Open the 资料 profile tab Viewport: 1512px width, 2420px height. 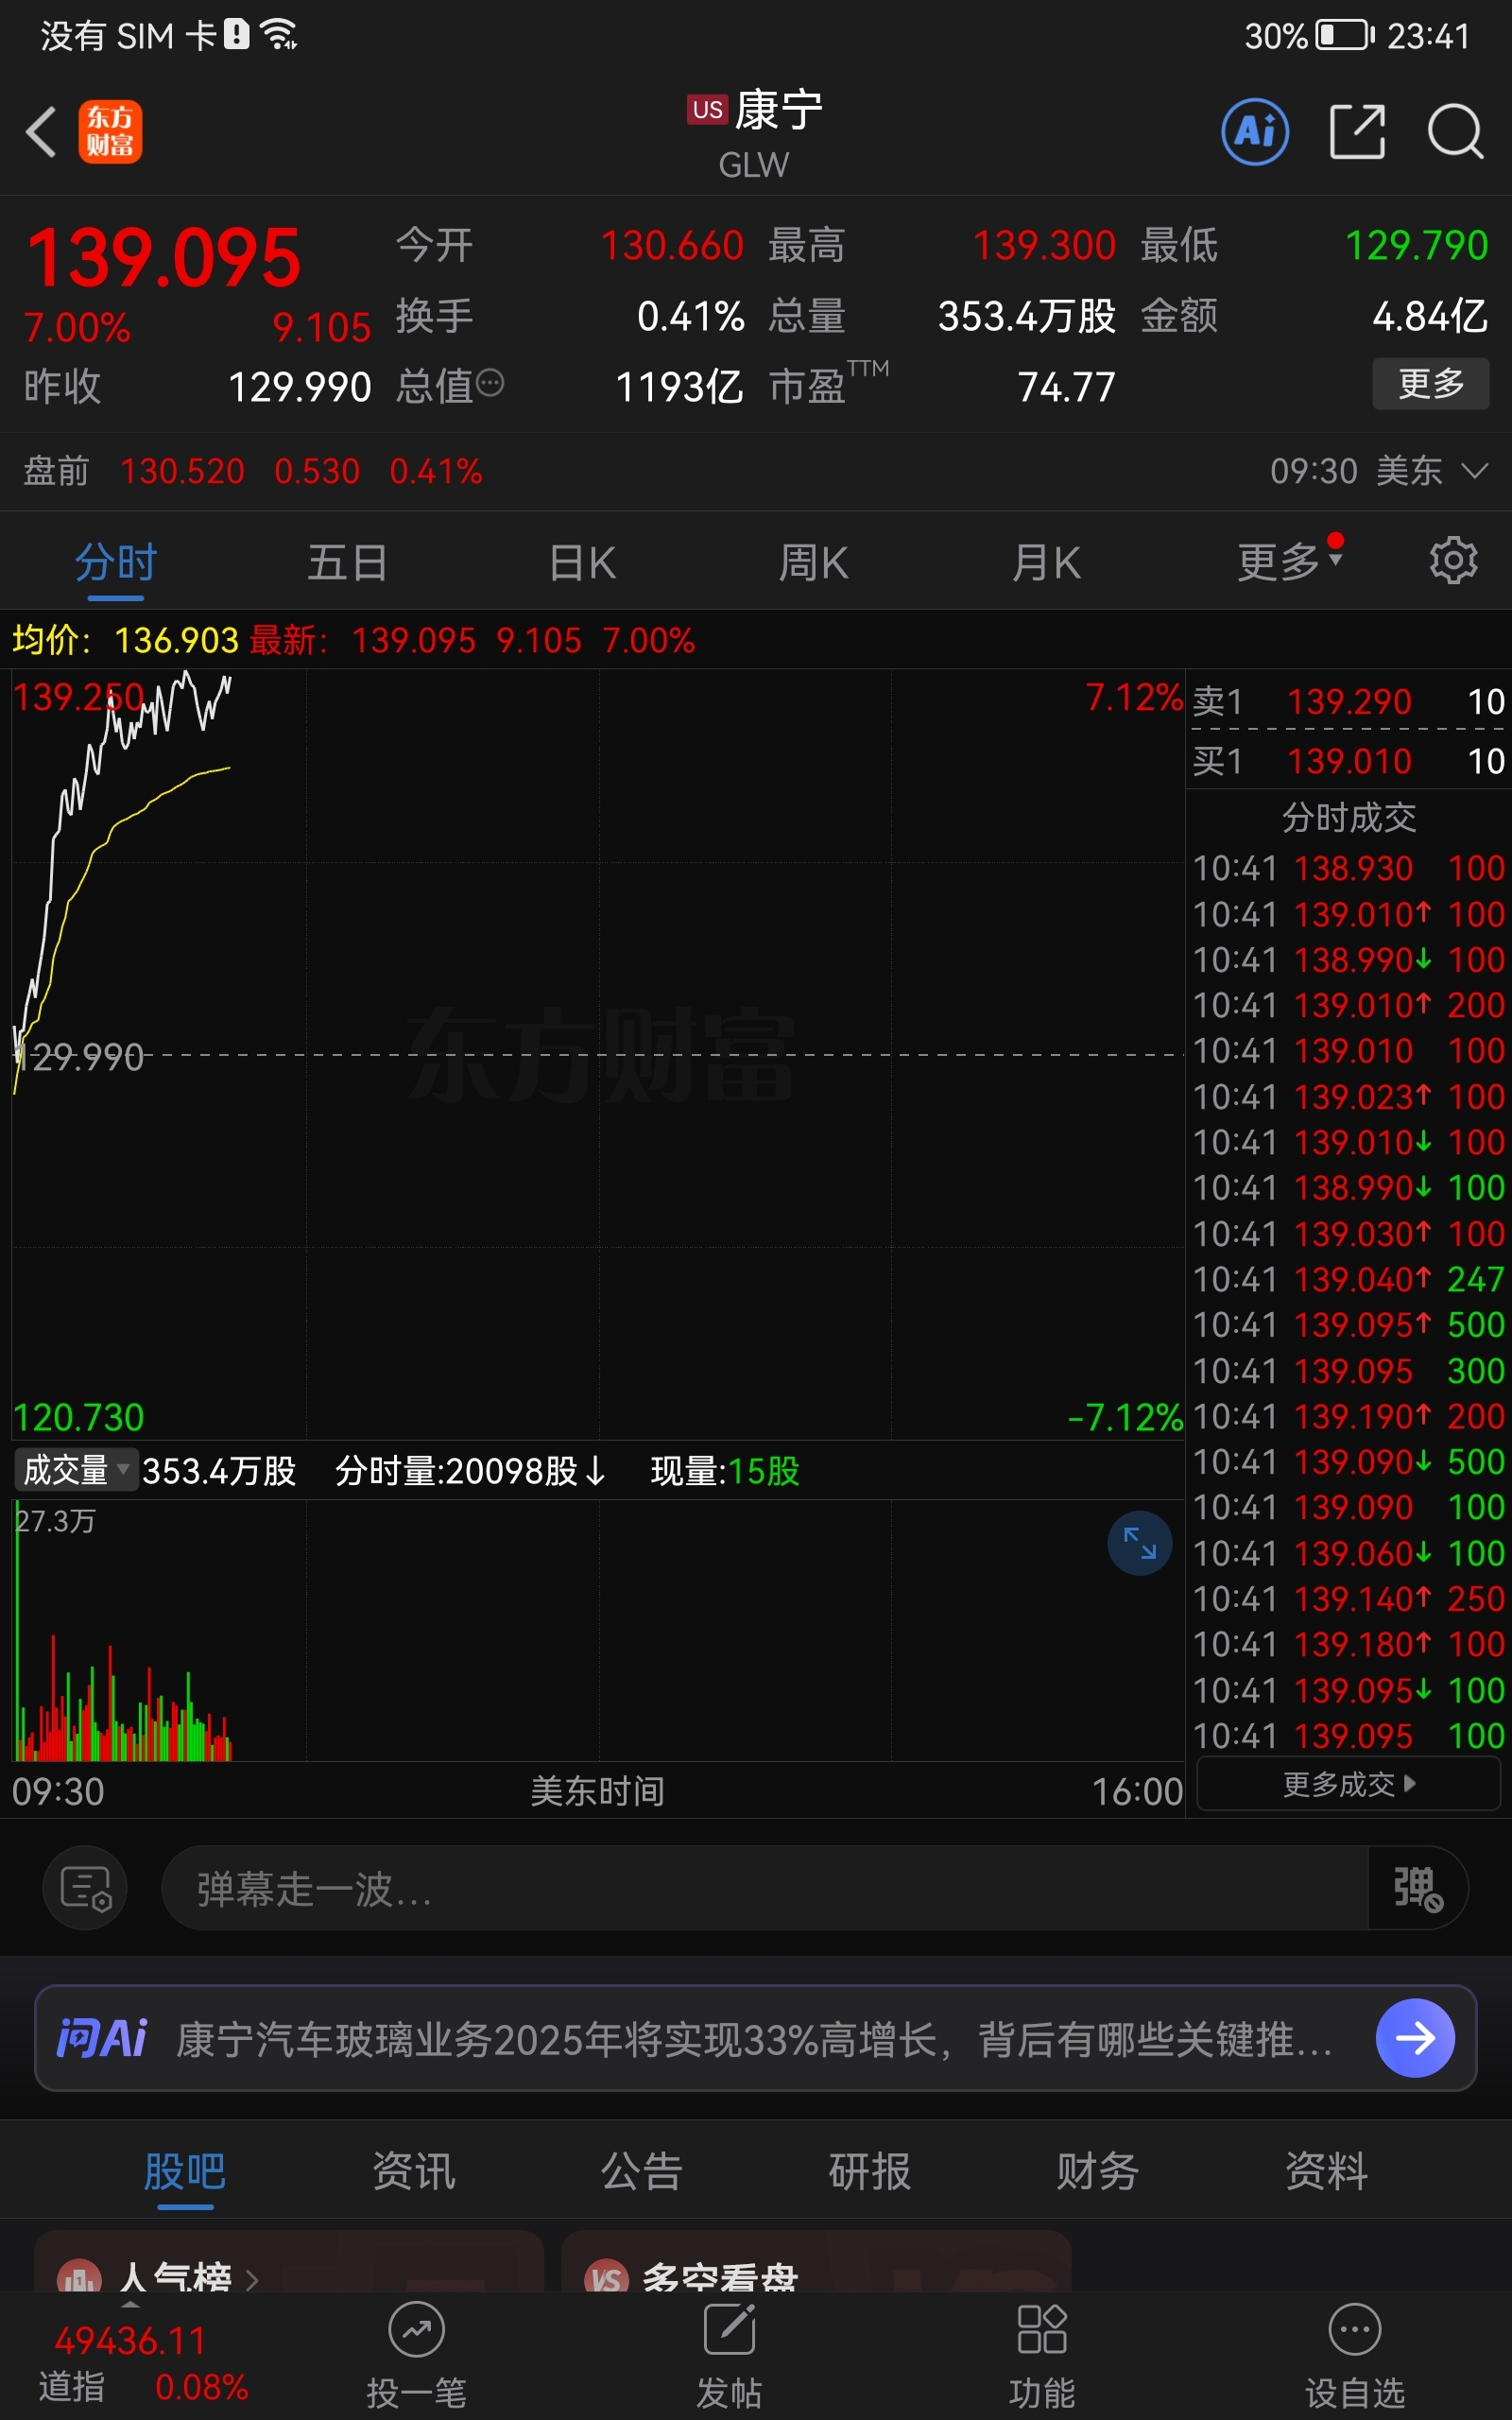click(1326, 2171)
